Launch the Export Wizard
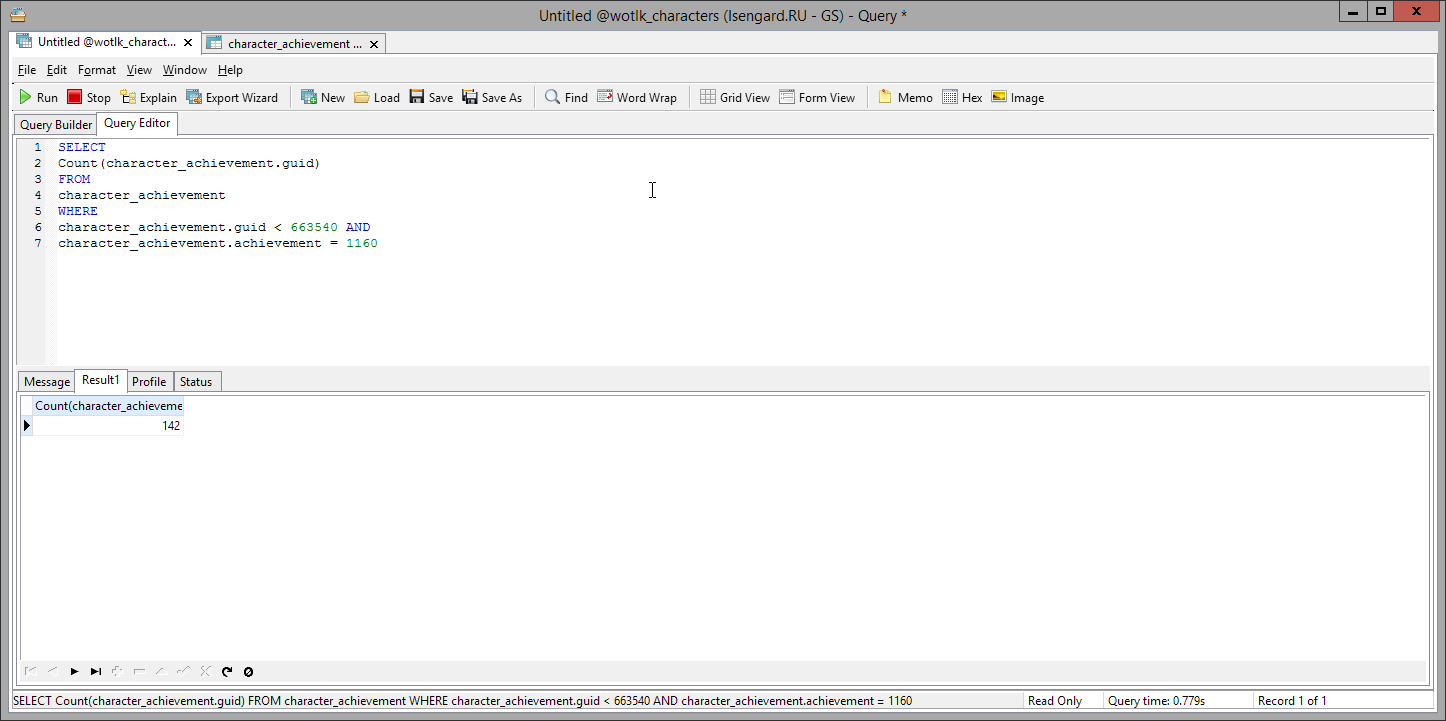Screen dimensions: 1446x721 (x=232, y=97)
